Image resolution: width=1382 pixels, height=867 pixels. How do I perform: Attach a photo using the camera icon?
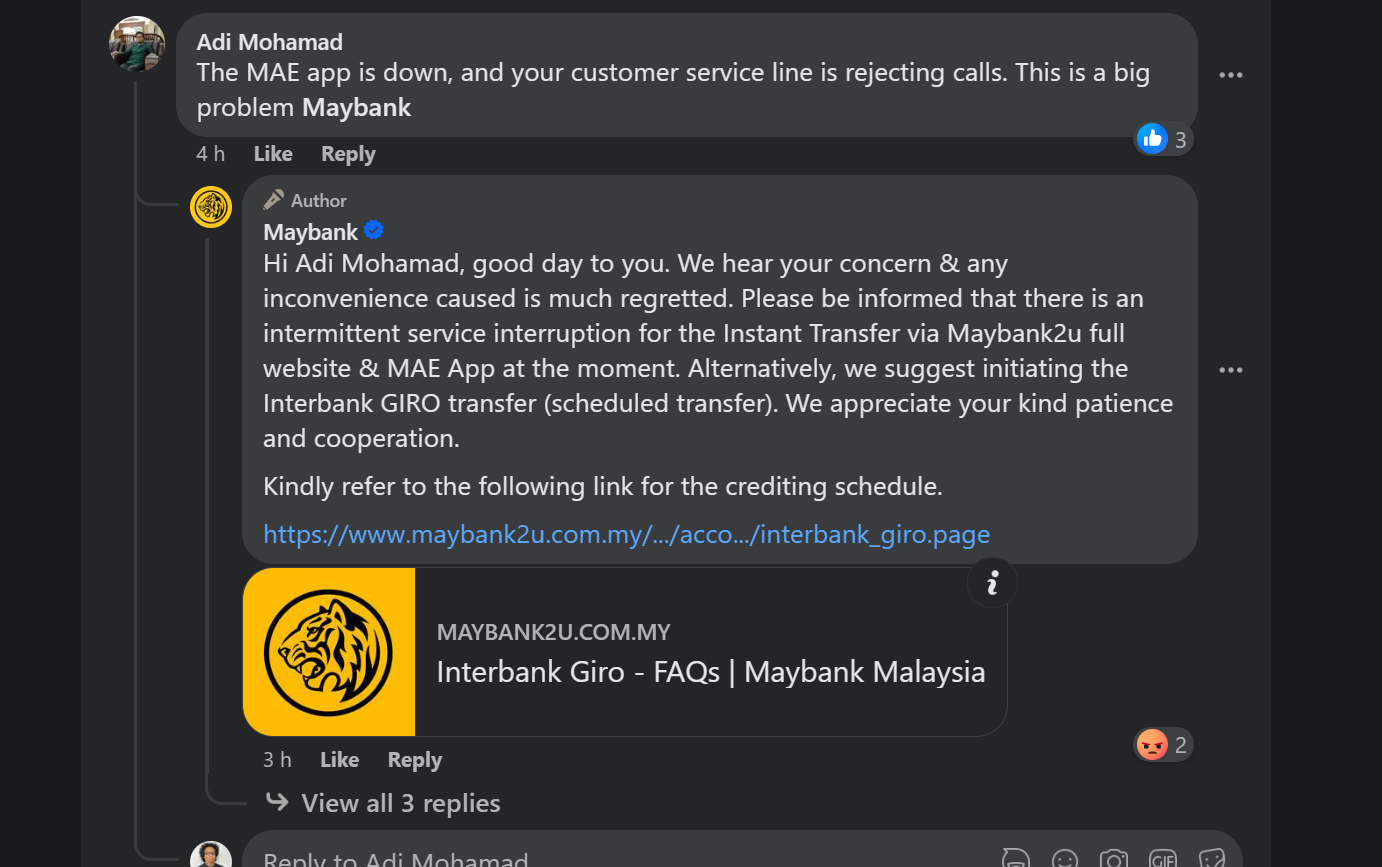[1113, 857]
